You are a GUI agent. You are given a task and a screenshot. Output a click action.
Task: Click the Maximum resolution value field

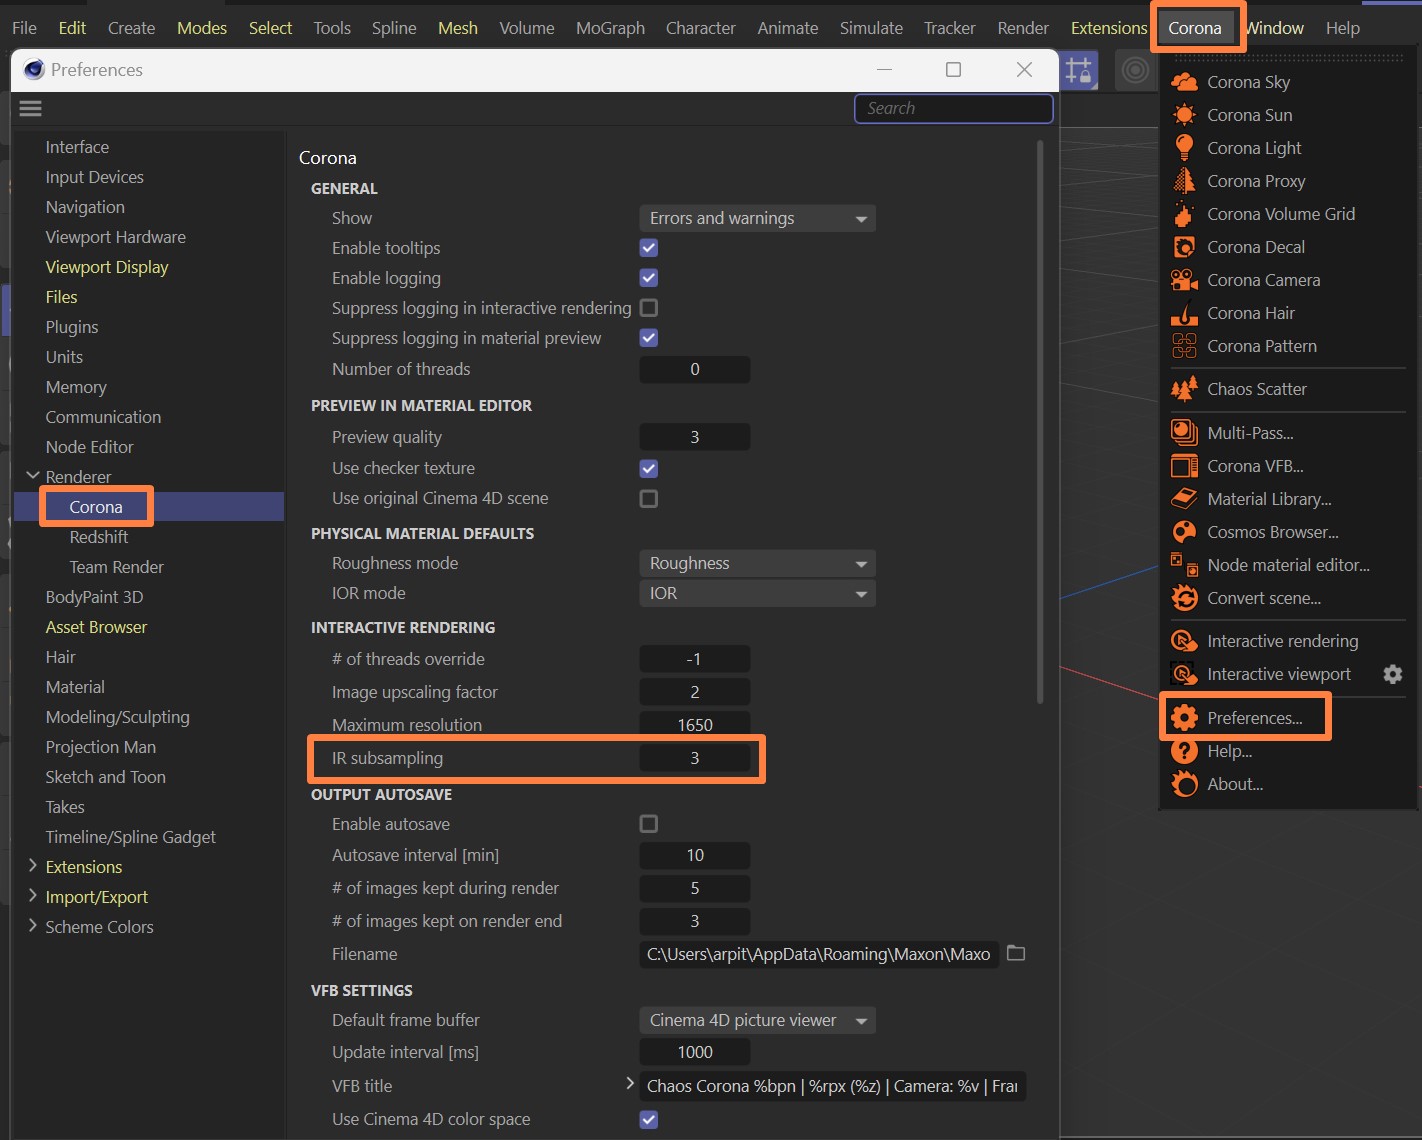pyautogui.click(x=694, y=723)
